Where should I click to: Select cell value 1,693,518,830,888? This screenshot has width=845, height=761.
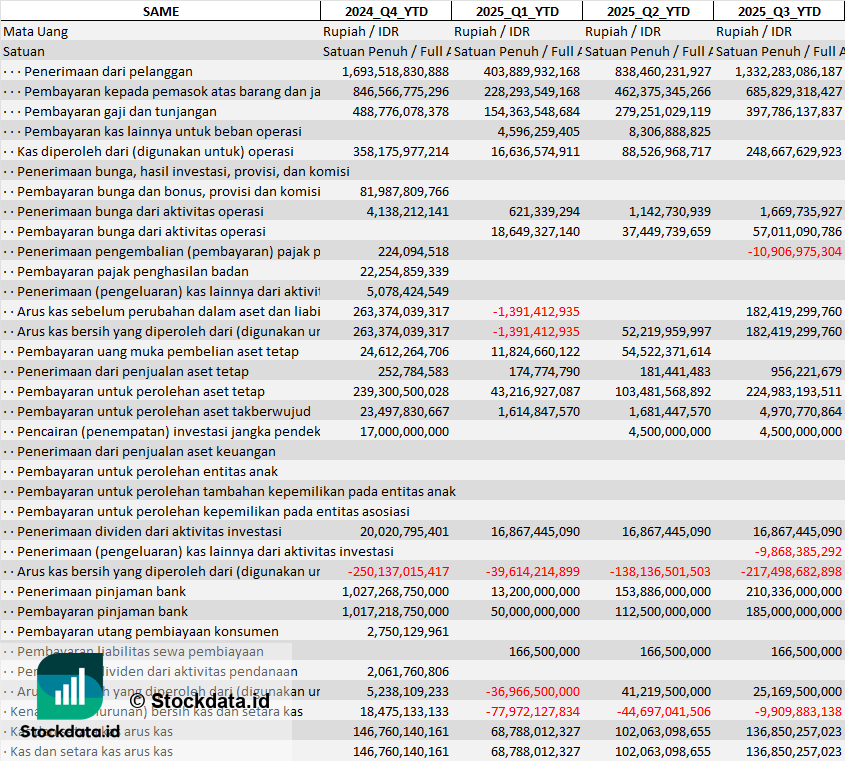click(395, 71)
